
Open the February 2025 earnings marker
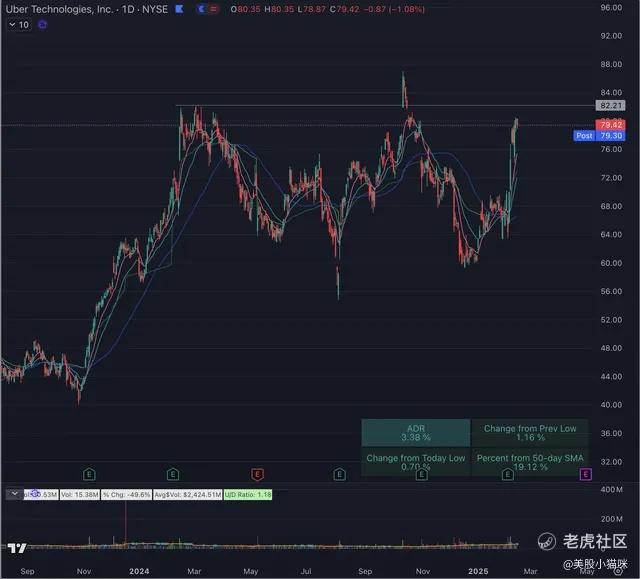pos(507,474)
